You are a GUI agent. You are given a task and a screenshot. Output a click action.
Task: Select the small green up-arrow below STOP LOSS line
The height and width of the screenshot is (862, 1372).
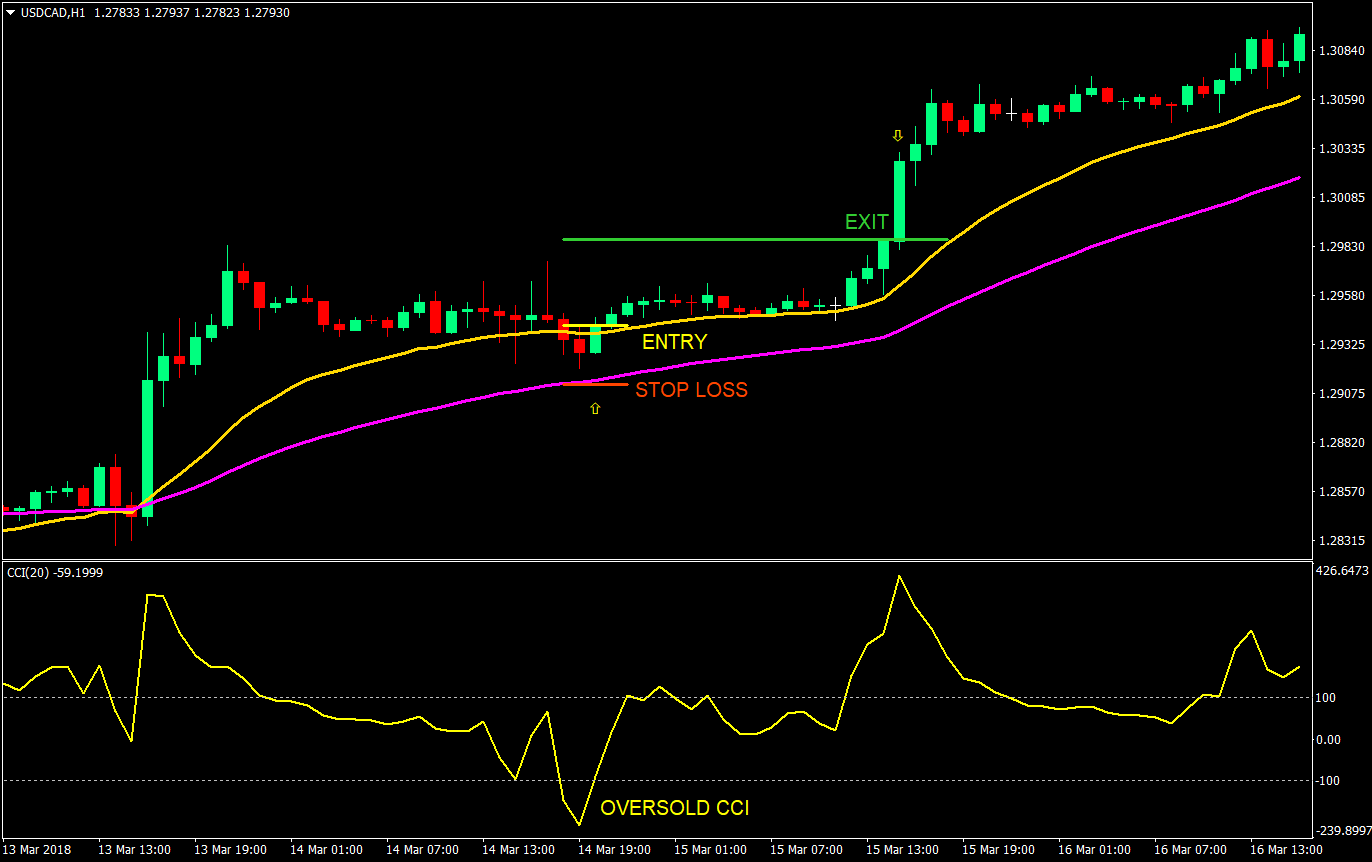pos(595,408)
